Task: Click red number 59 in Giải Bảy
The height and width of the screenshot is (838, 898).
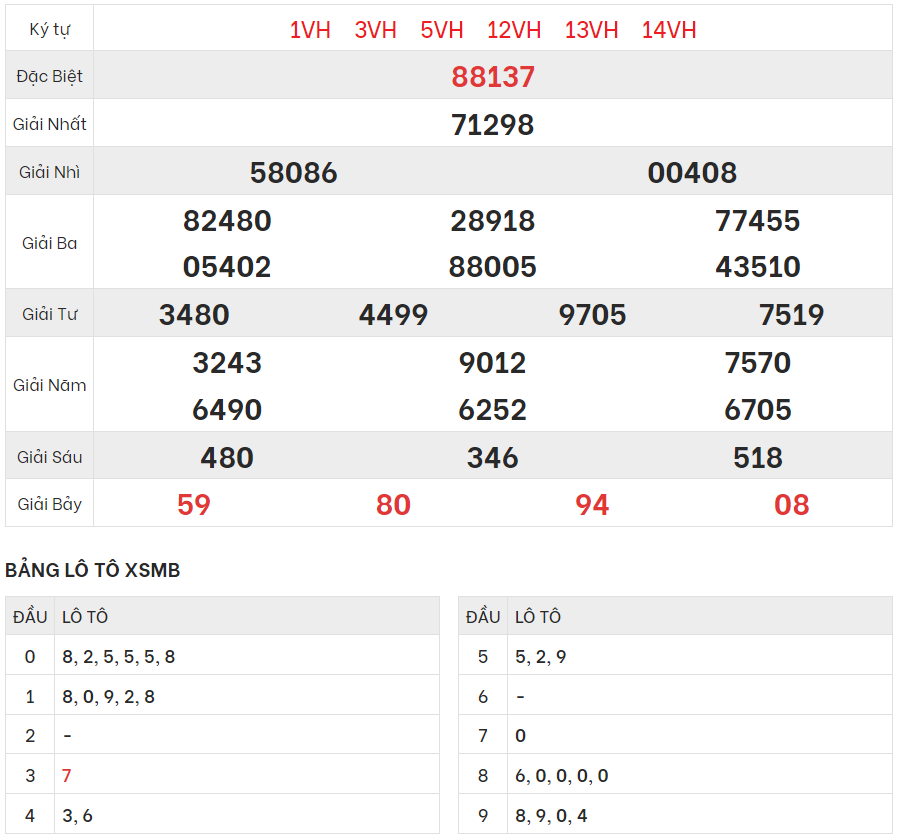Action: [x=194, y=505]
